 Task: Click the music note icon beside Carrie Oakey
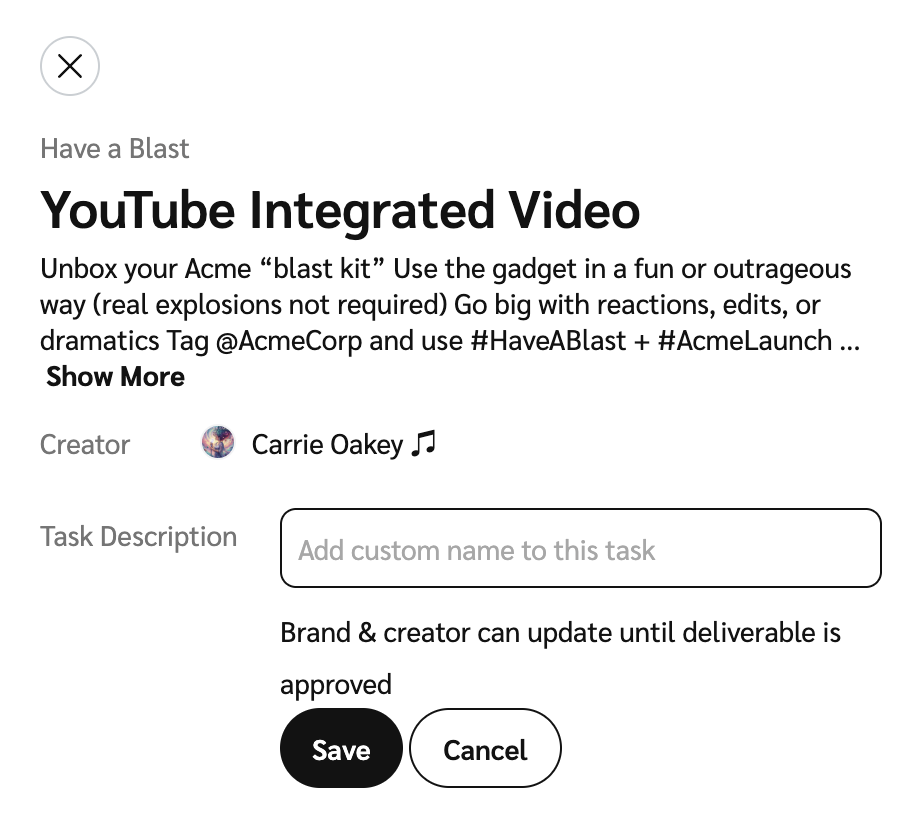[x=424, y=443]
